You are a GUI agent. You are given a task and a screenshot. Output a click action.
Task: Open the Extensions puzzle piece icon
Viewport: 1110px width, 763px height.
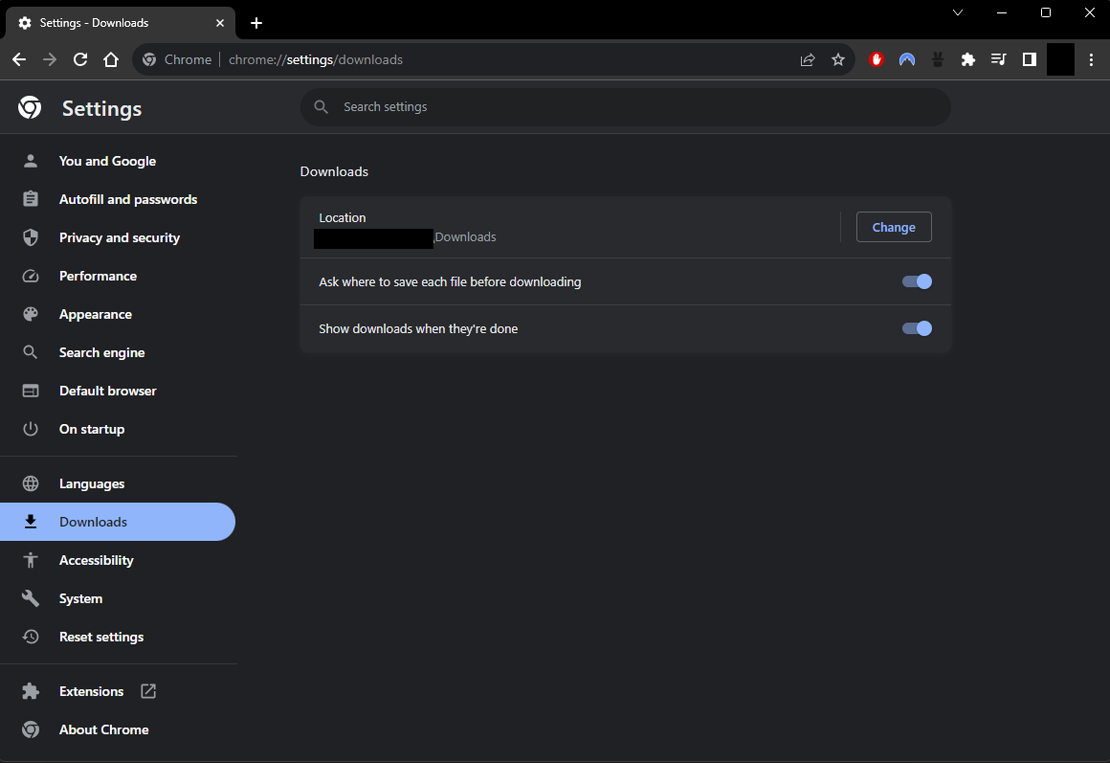(x=968, y=60)
